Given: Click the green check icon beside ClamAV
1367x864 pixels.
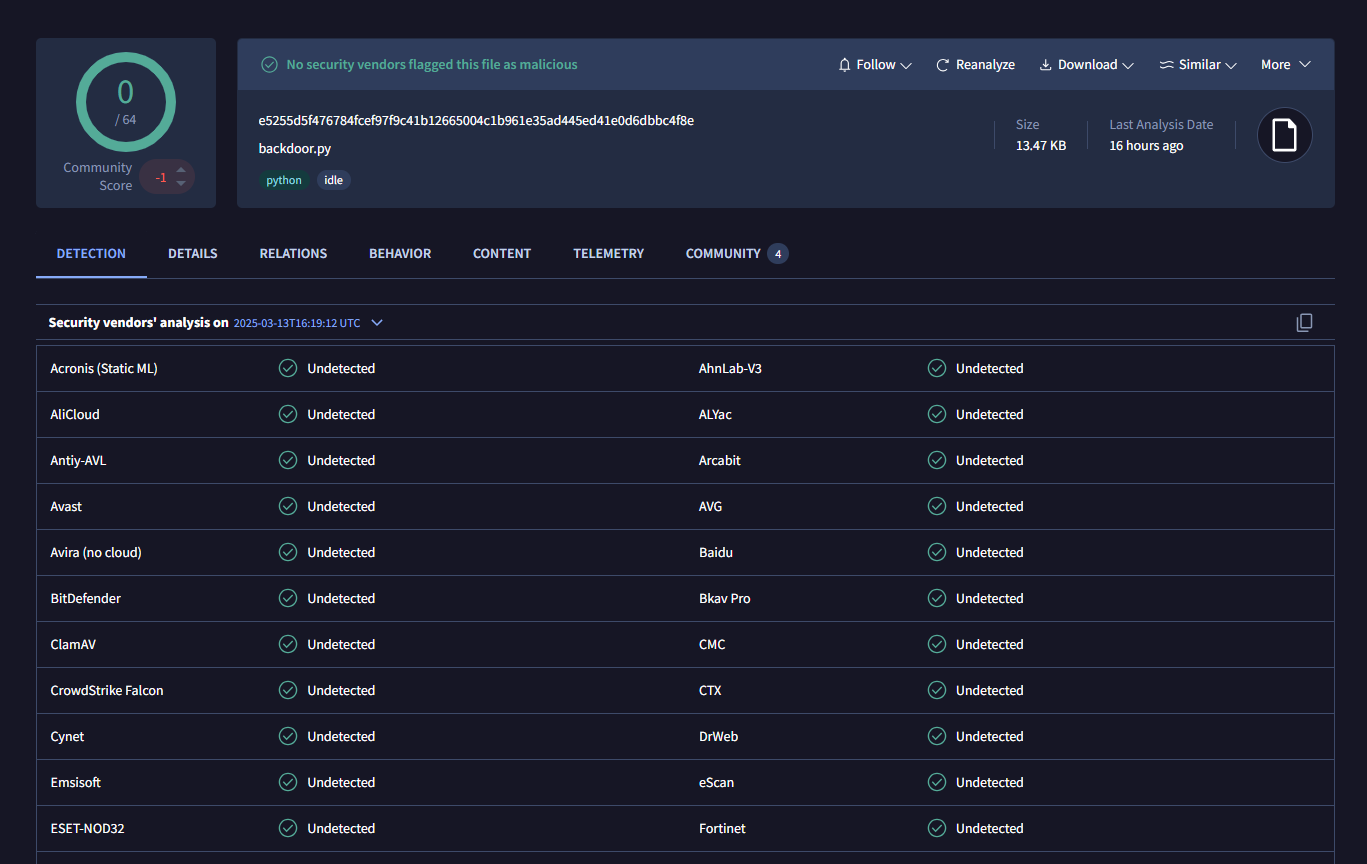Looking at the screenshot, I should [288, 645].
